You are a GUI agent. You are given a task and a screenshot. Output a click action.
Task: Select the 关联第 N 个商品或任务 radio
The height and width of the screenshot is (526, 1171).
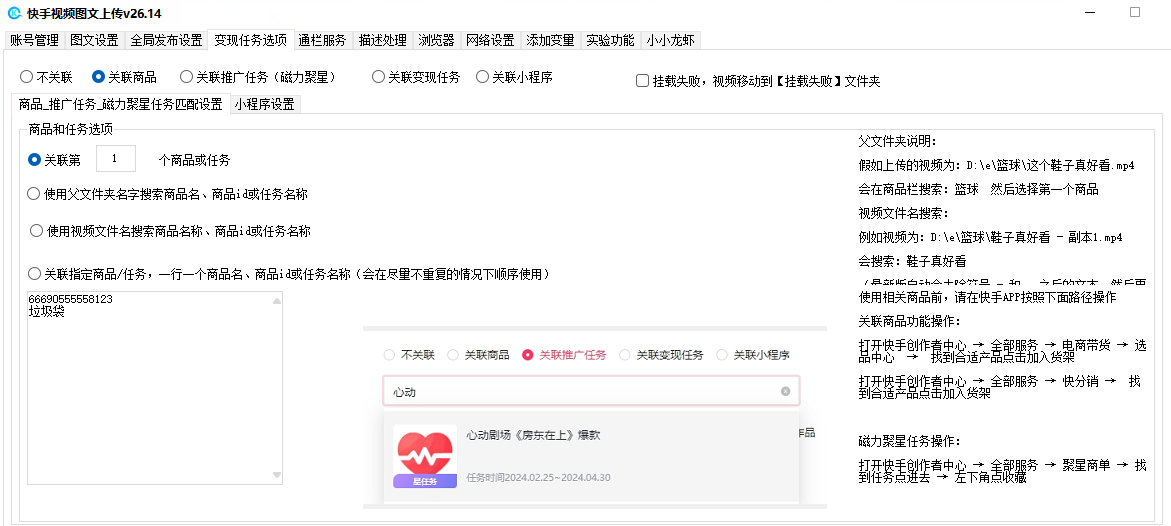[x=34, y=159]
